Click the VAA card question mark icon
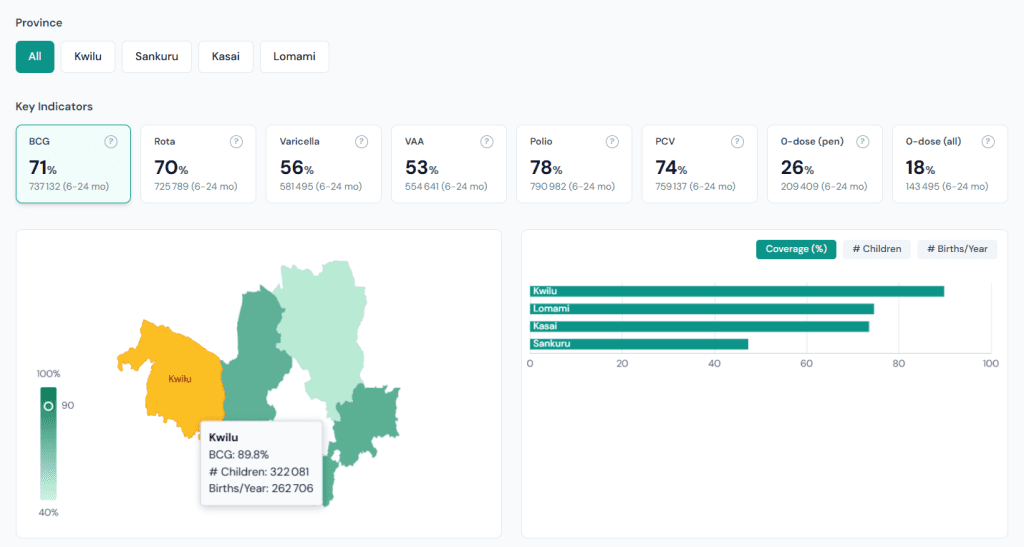Viewport: 1024px width, 547px height. click(x=487, y=142)
